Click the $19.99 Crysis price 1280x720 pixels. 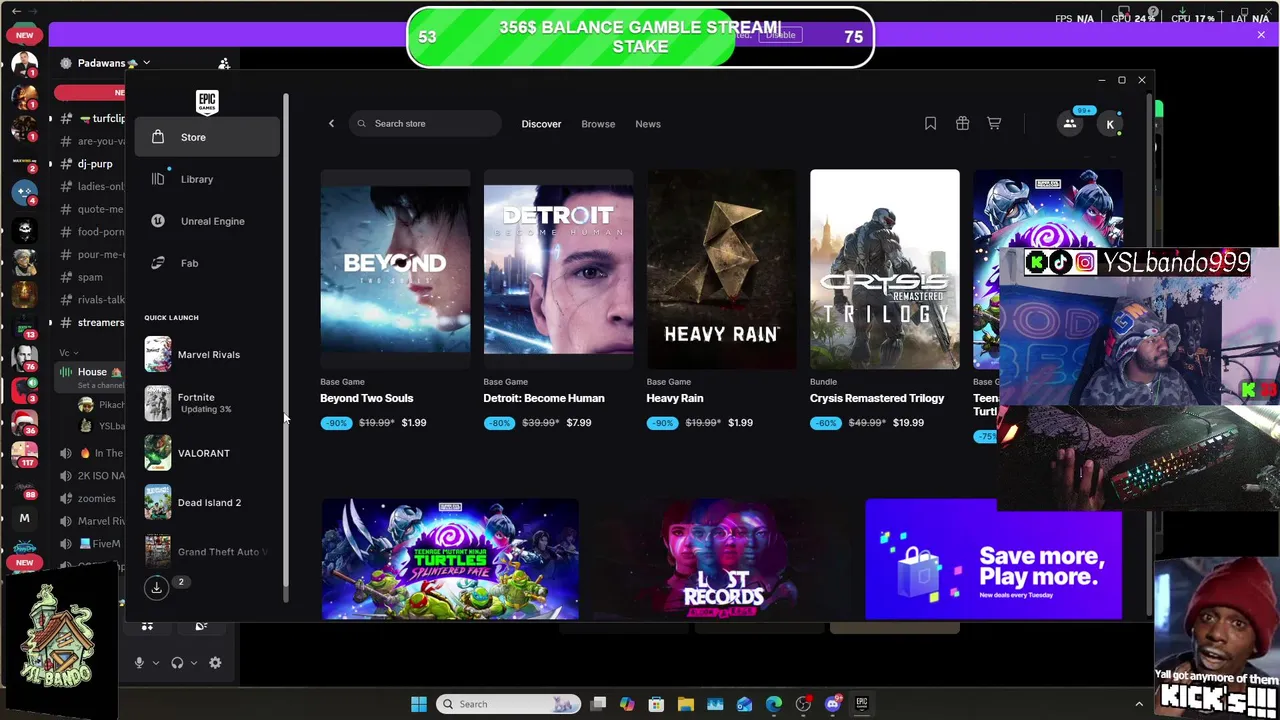[908, 422]
